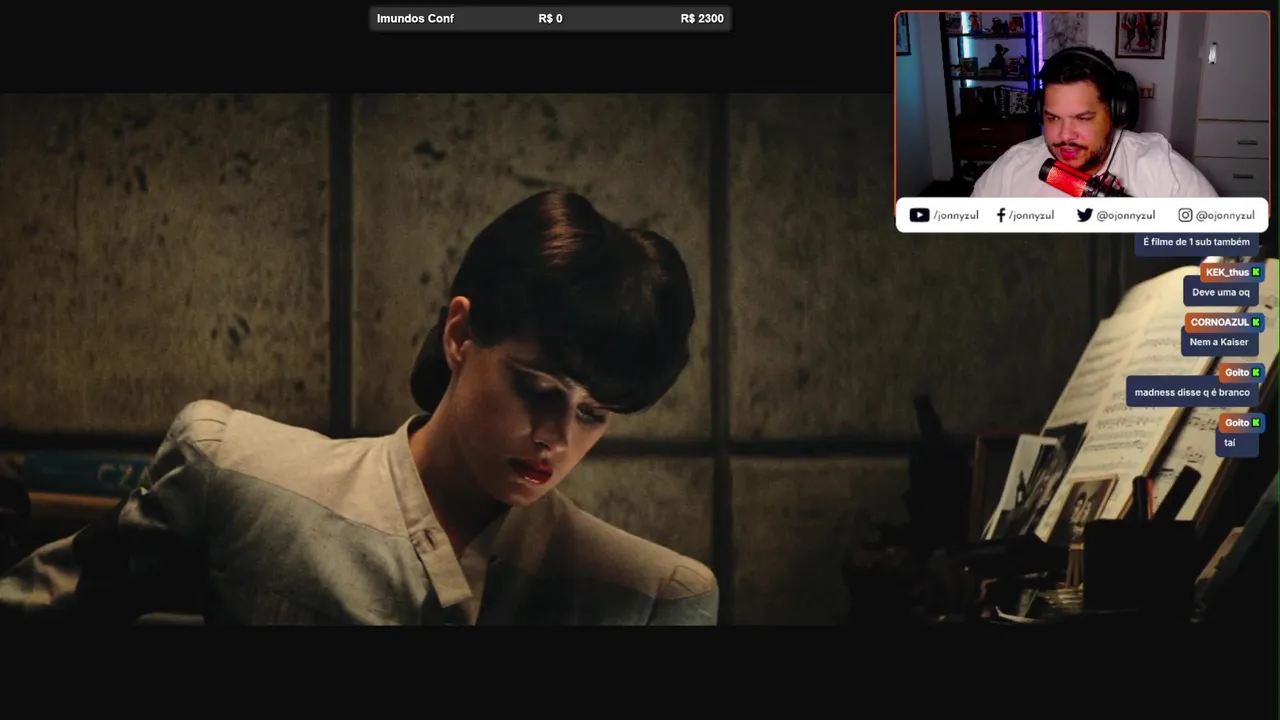The image size is (1280, 720).
Task: Click the 'Imundos Conf' label
Action: coord(415,18)
